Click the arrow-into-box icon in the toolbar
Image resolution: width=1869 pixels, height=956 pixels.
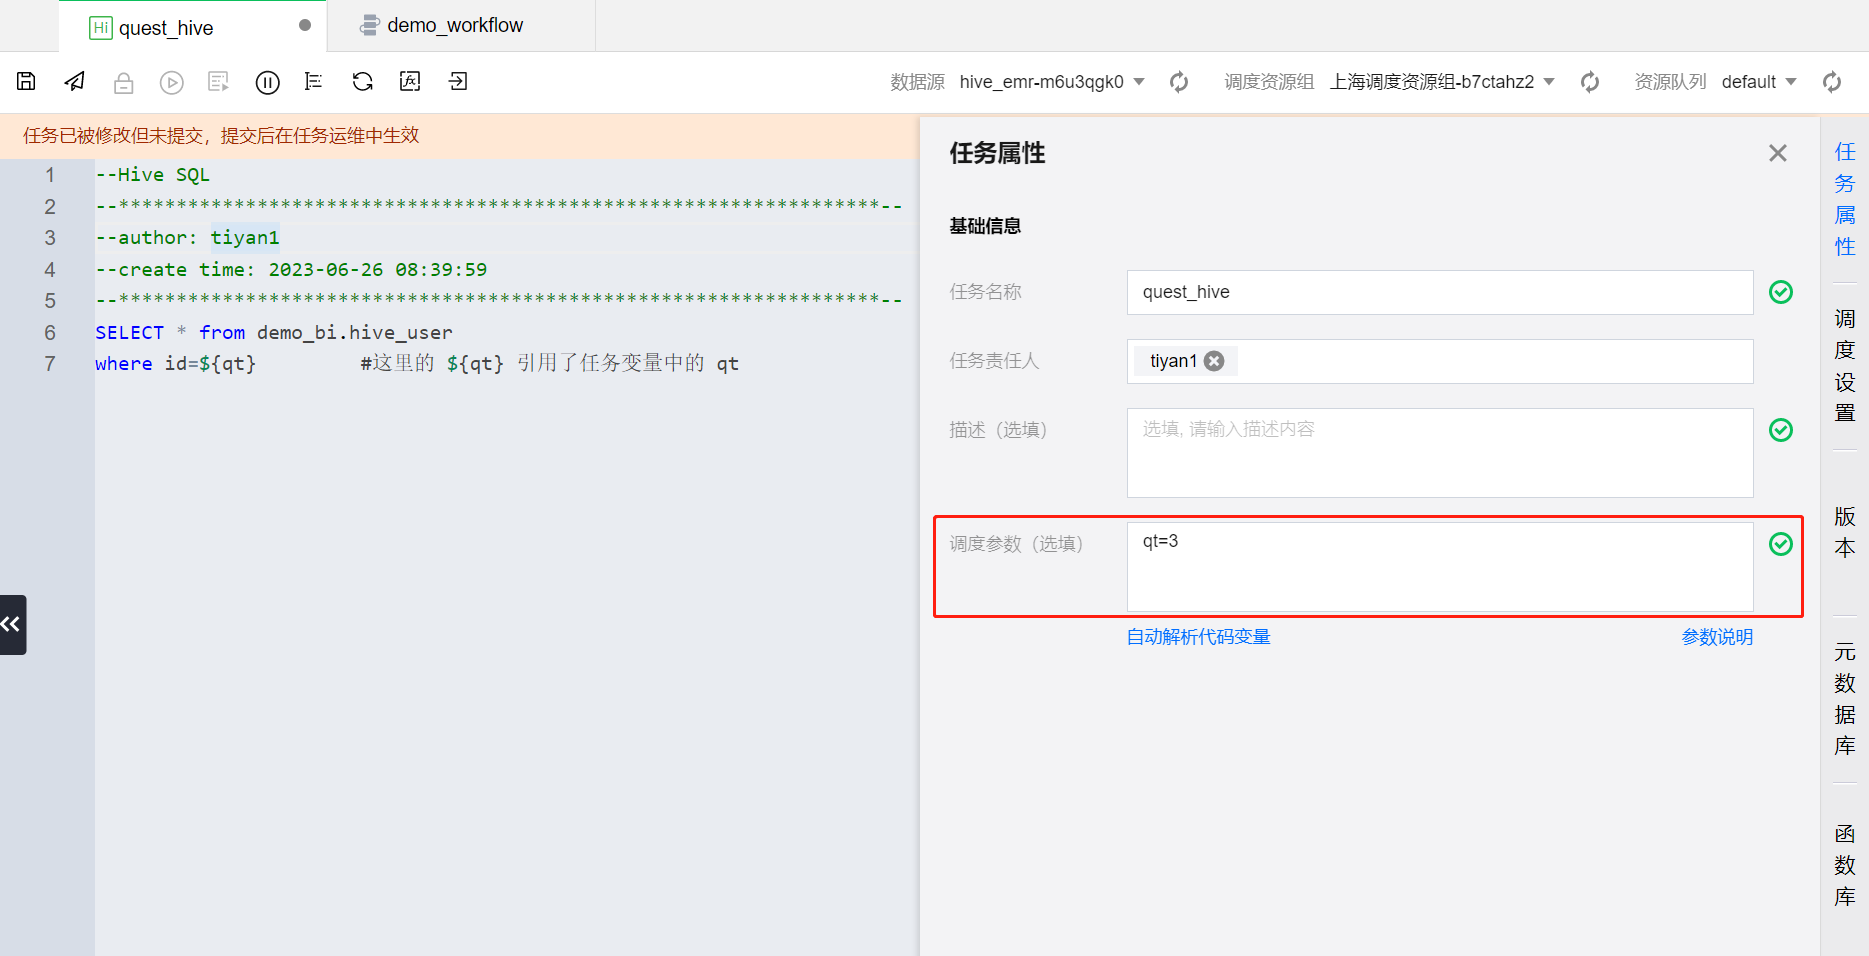pos(458,82)
